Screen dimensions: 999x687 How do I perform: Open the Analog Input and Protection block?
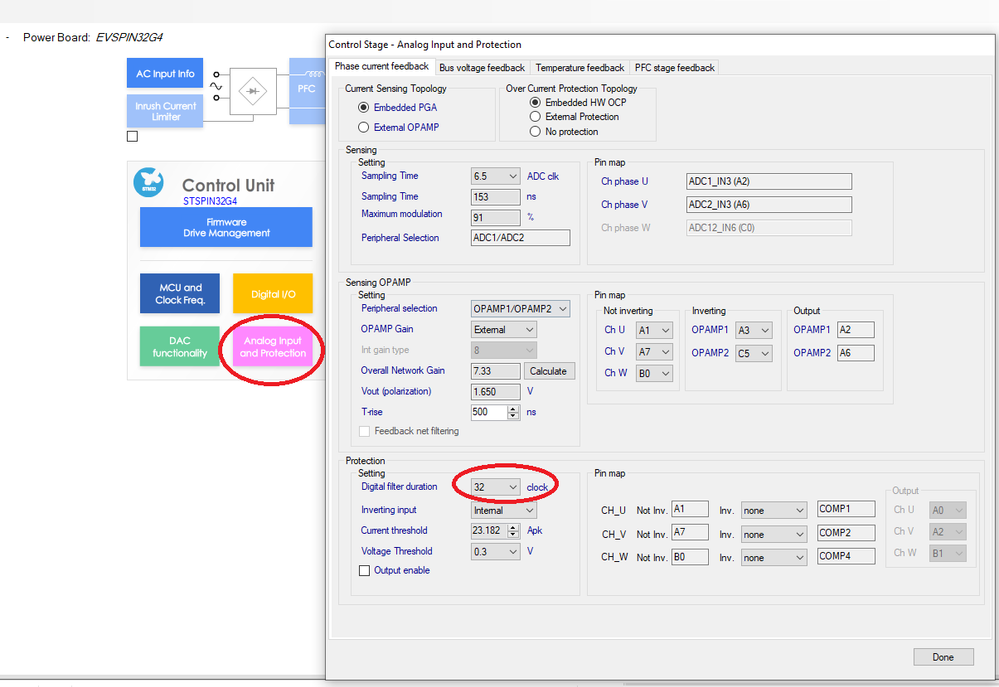click(273, 346)
